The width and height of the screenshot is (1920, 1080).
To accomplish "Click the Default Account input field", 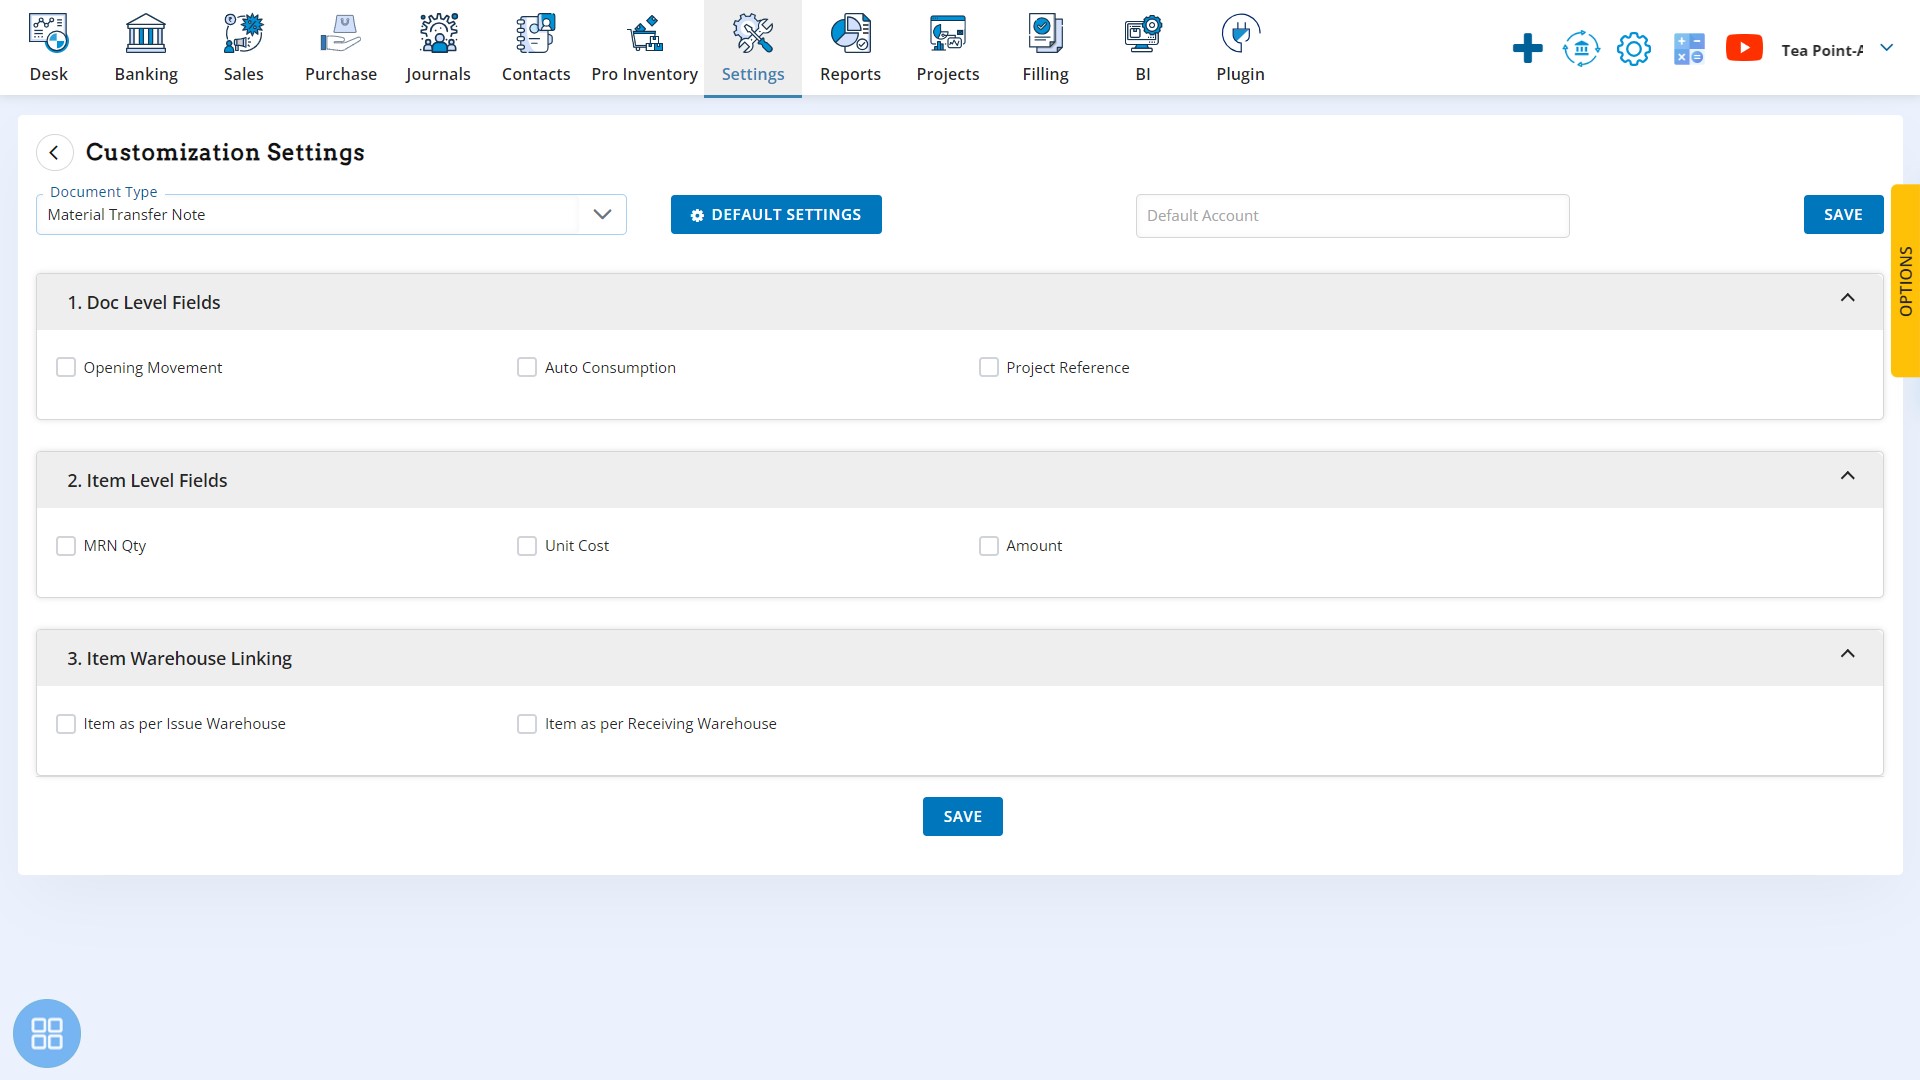I will coord(1352,215).
